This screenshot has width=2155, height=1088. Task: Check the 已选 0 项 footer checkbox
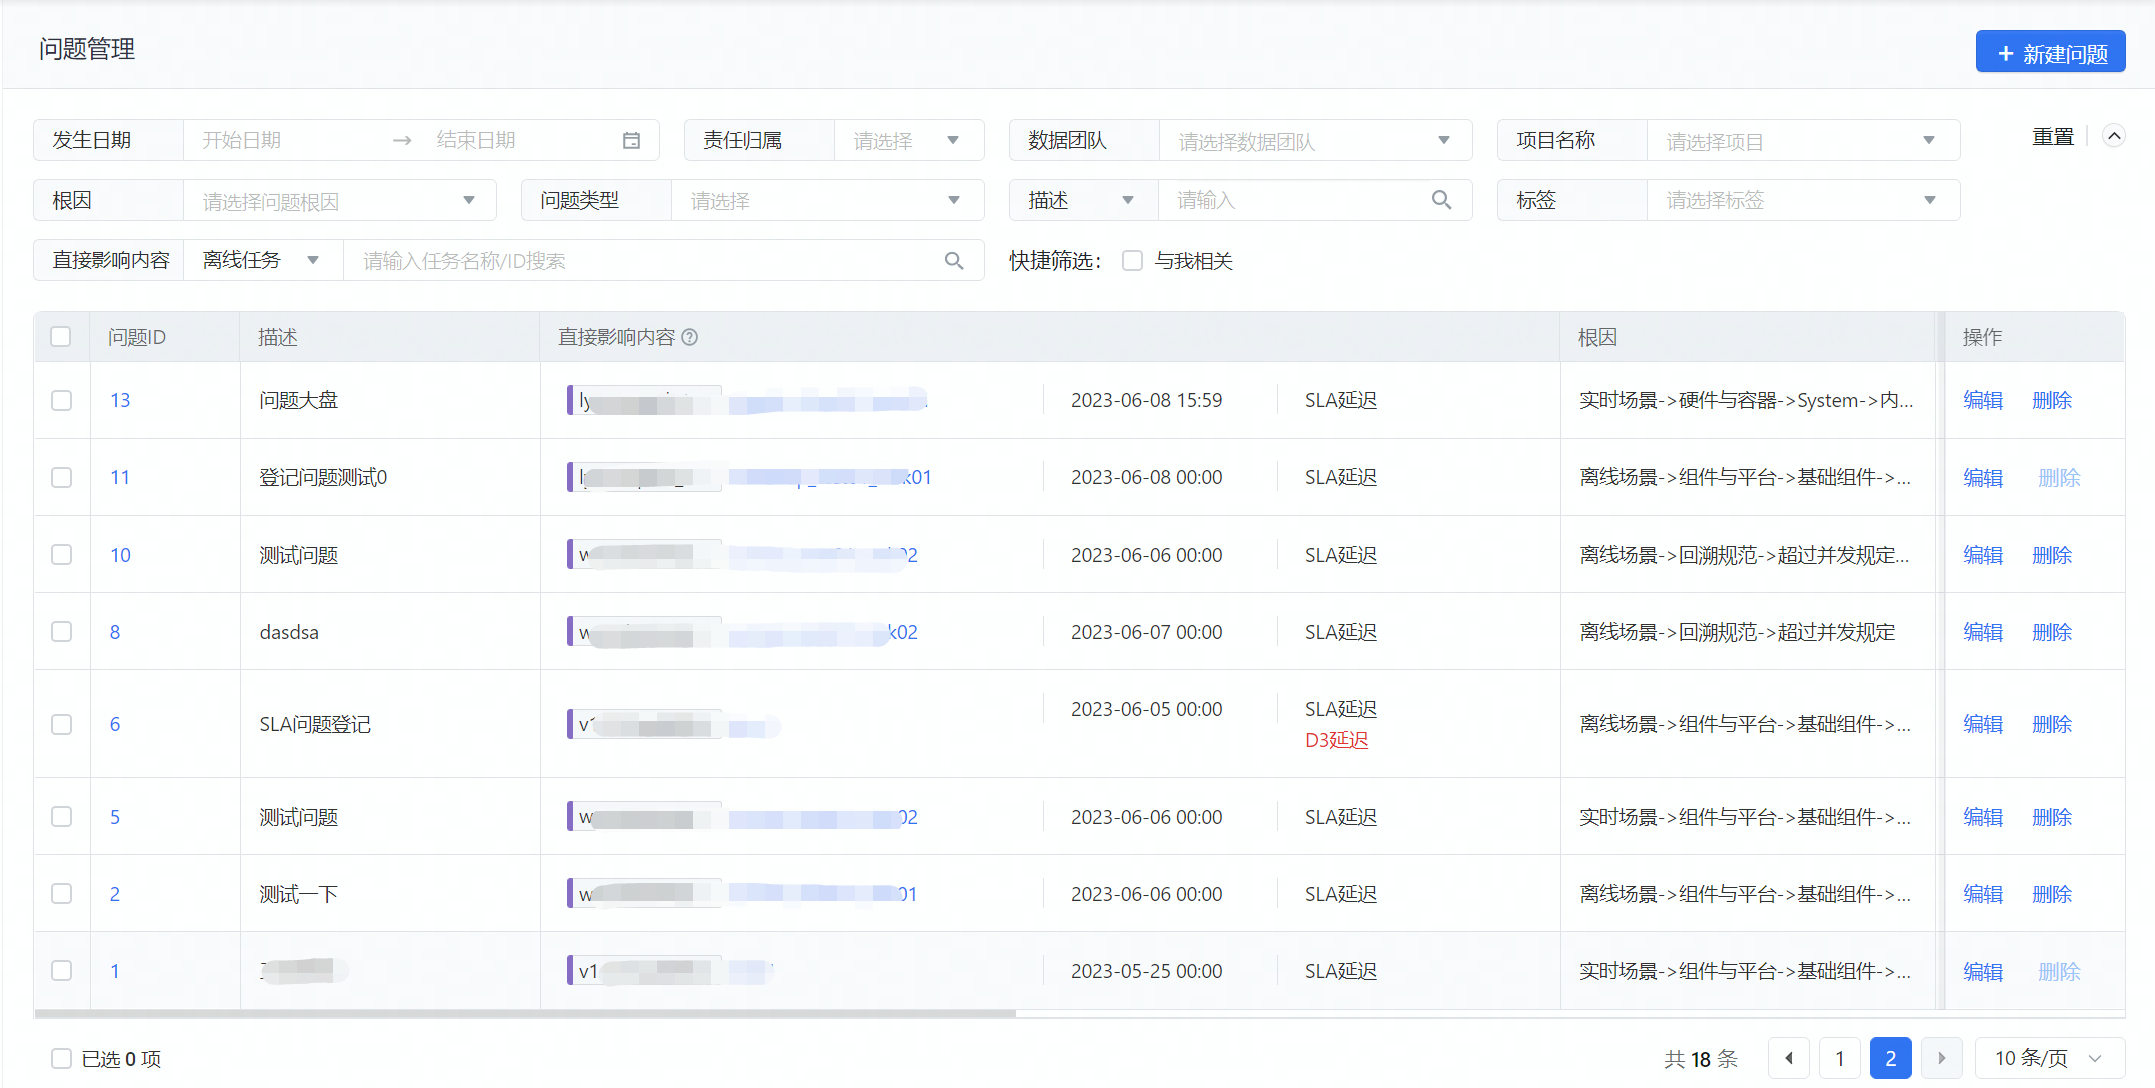click(61, 1058)
